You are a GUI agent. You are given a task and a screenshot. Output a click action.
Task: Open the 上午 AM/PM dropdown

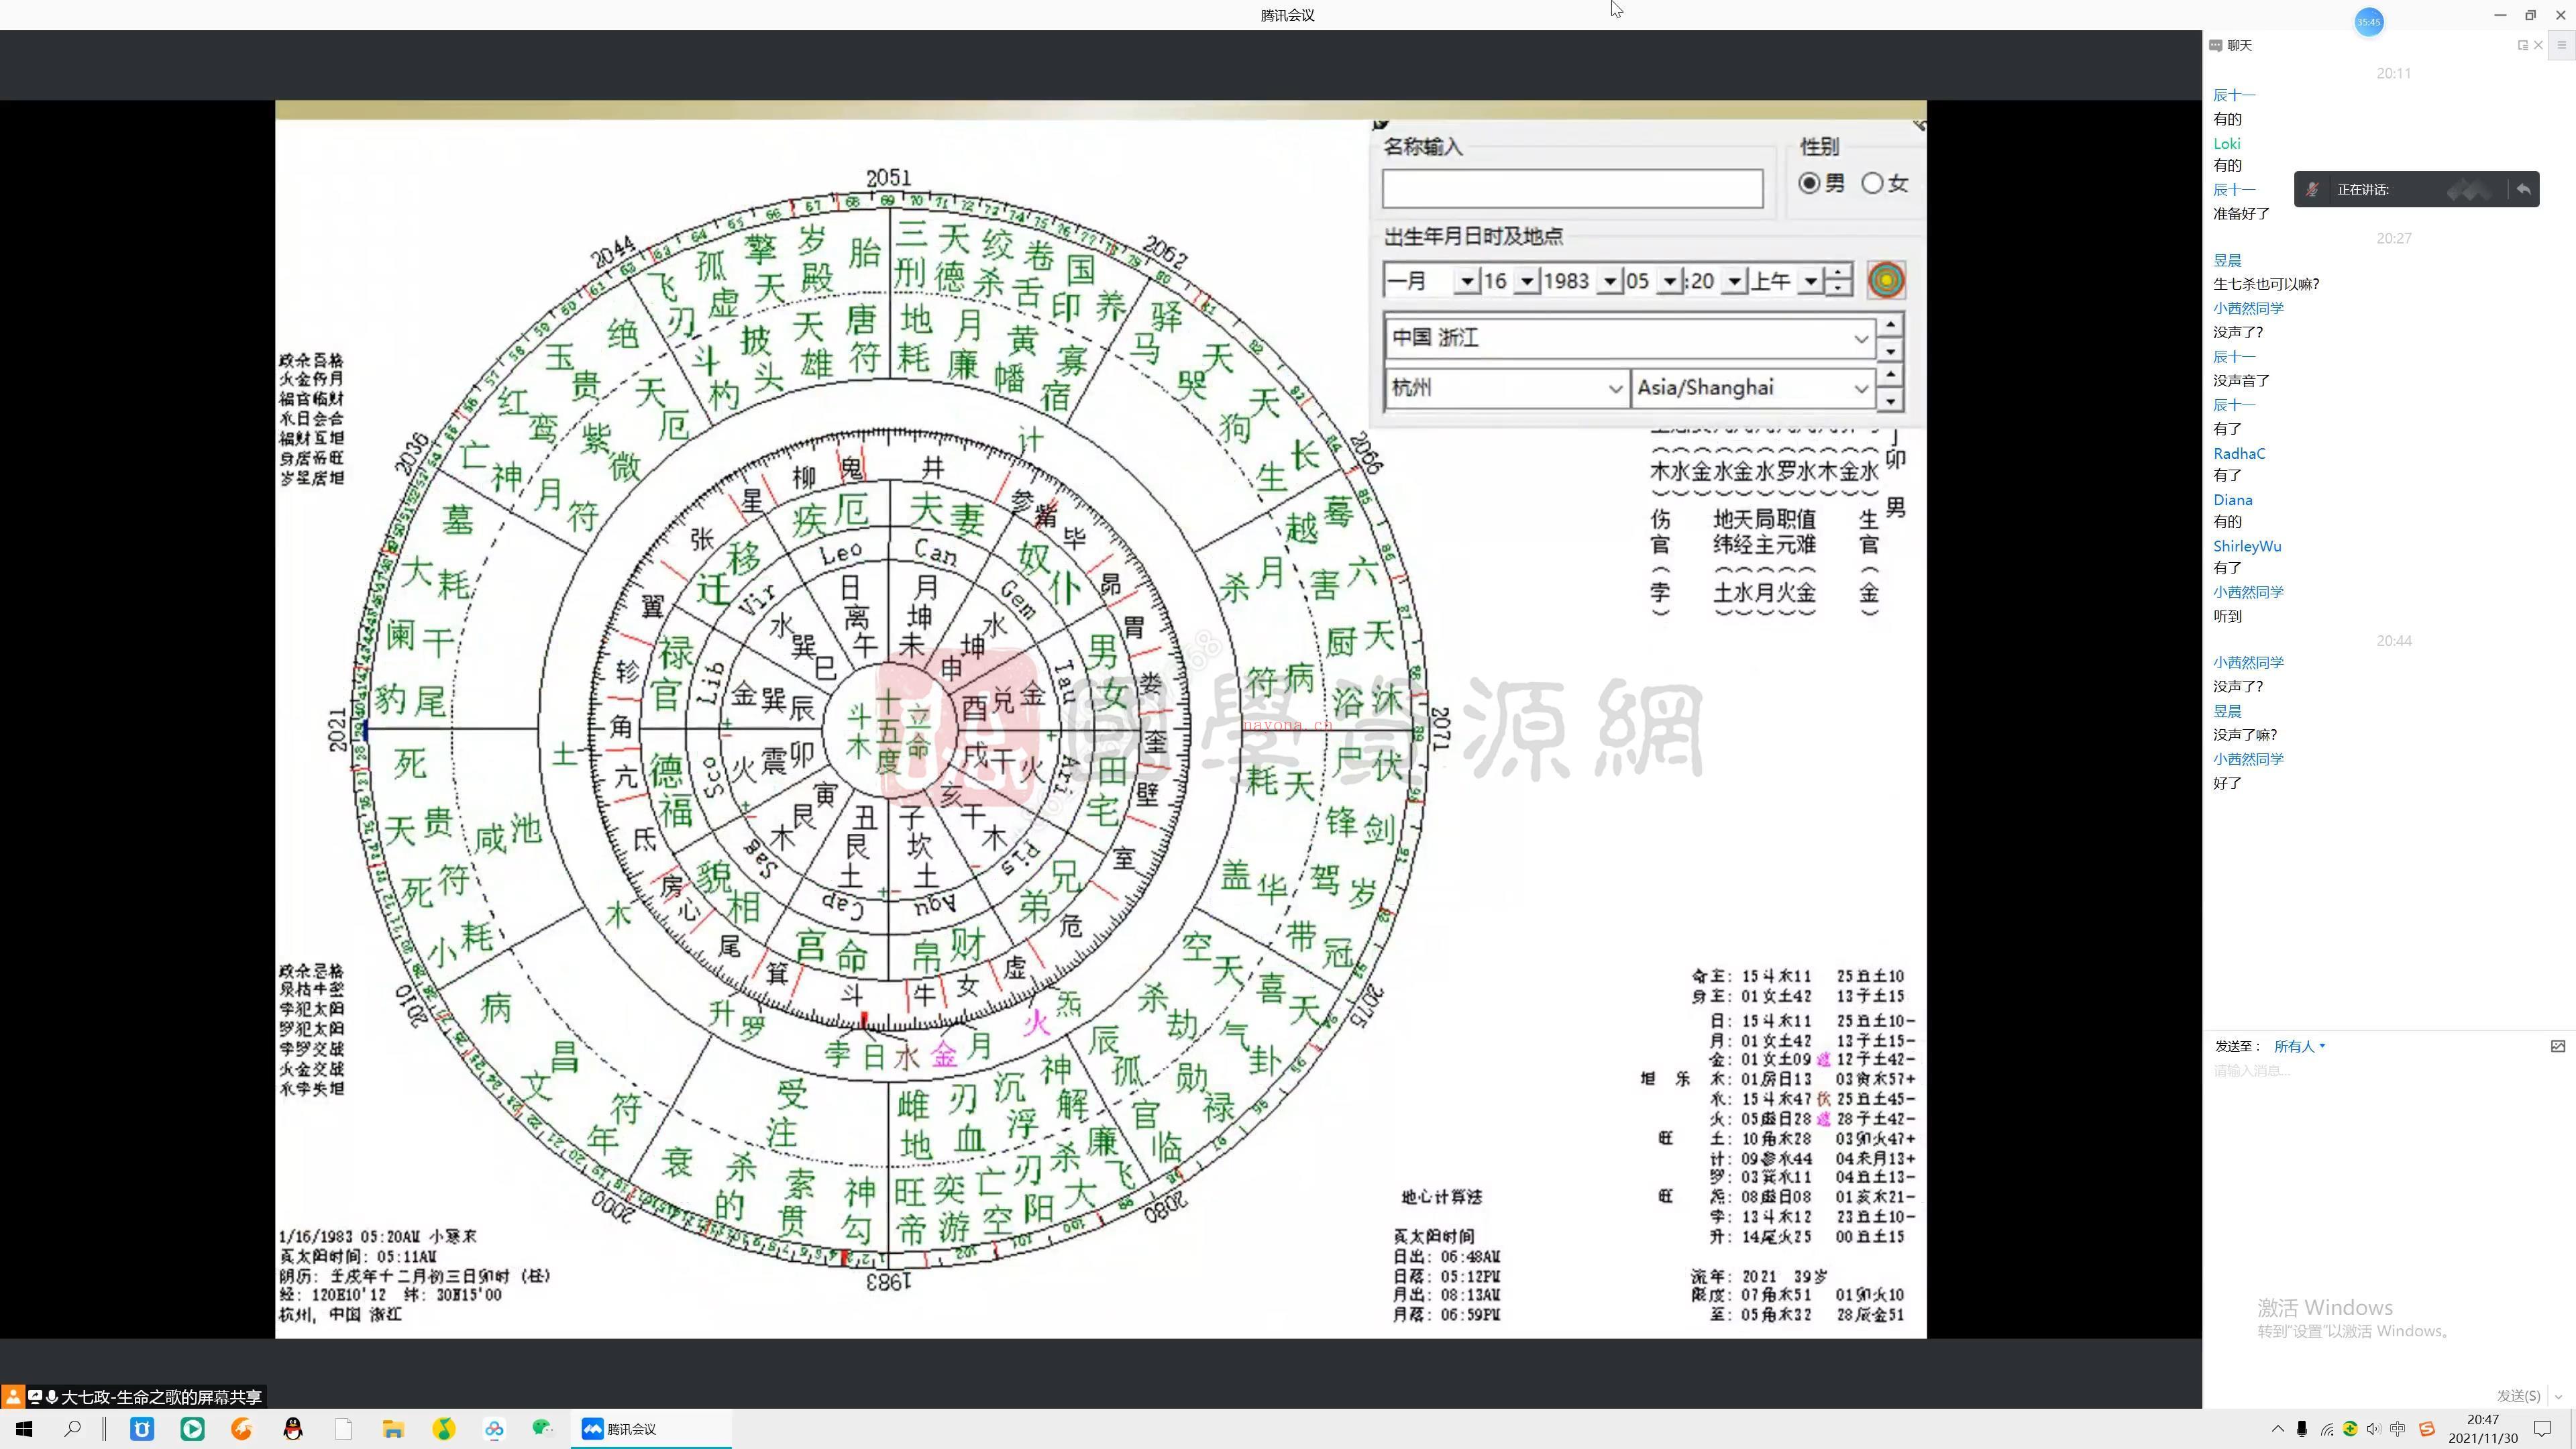coord(1810,281)
